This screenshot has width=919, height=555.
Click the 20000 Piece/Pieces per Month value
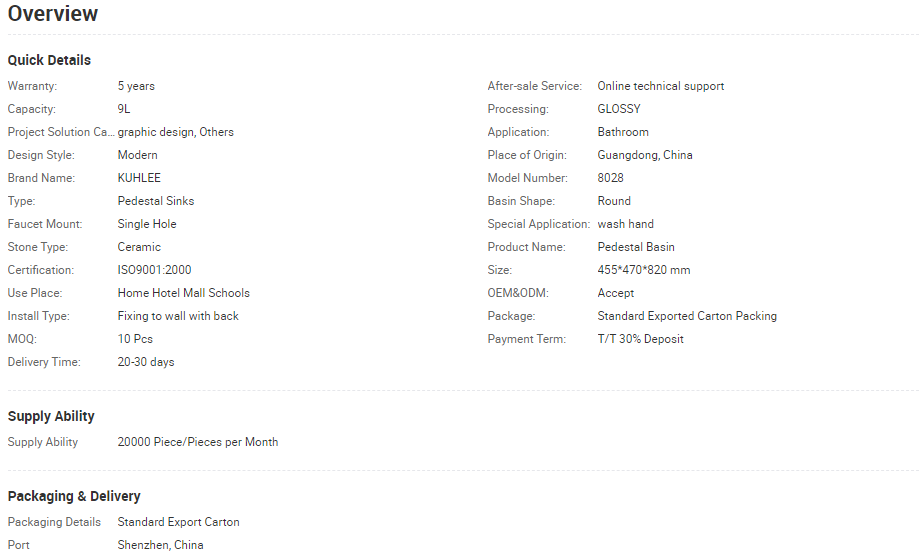(198, 442)
